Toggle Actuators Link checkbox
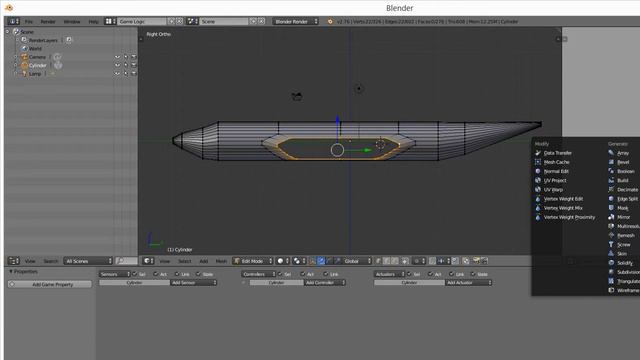The width and height of the screenshot is (640, 360). pos(451,274)
